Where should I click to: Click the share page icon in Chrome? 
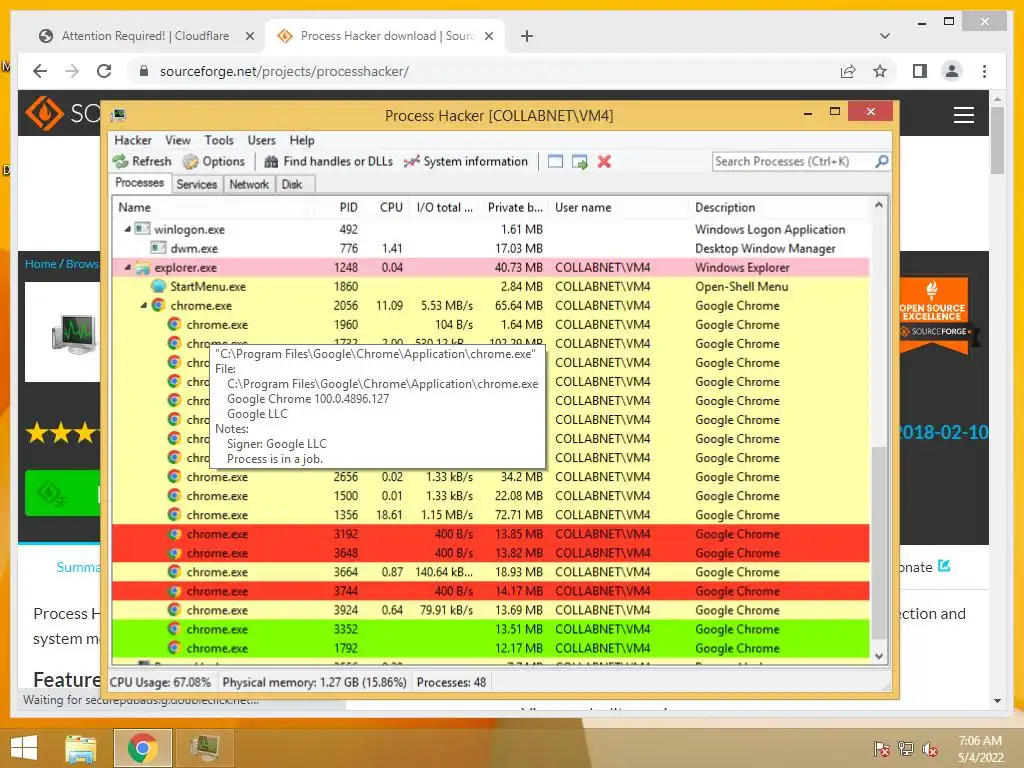[x=848, y=71]
